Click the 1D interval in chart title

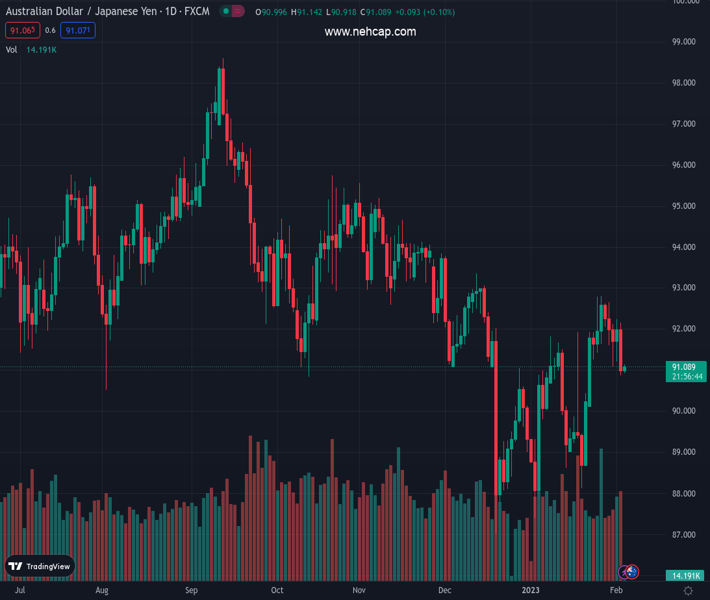[x=169, y=12]
